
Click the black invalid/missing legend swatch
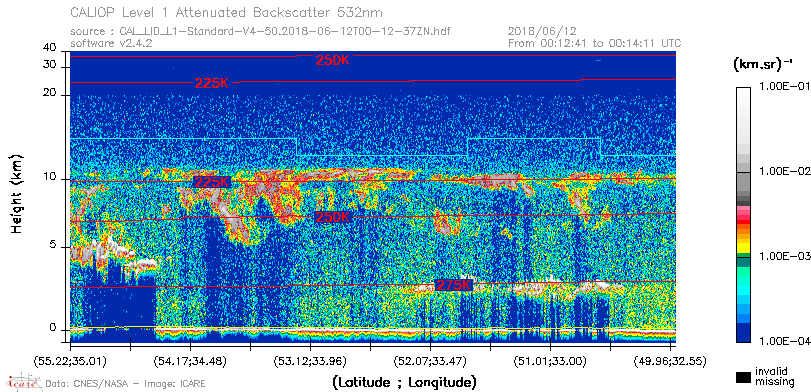(x=744, y=378)
